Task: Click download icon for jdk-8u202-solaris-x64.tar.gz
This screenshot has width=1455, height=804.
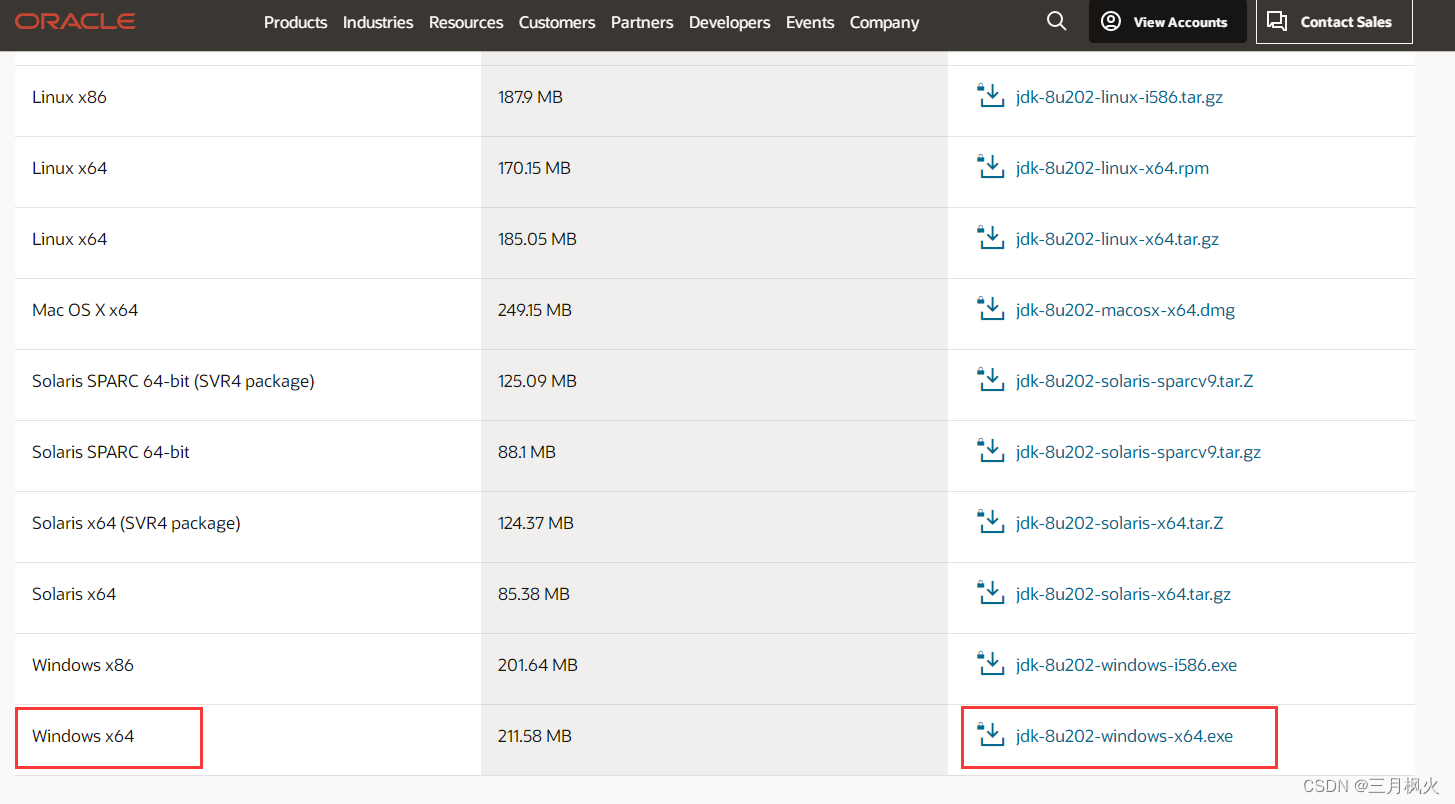Action: click(990, 593)
